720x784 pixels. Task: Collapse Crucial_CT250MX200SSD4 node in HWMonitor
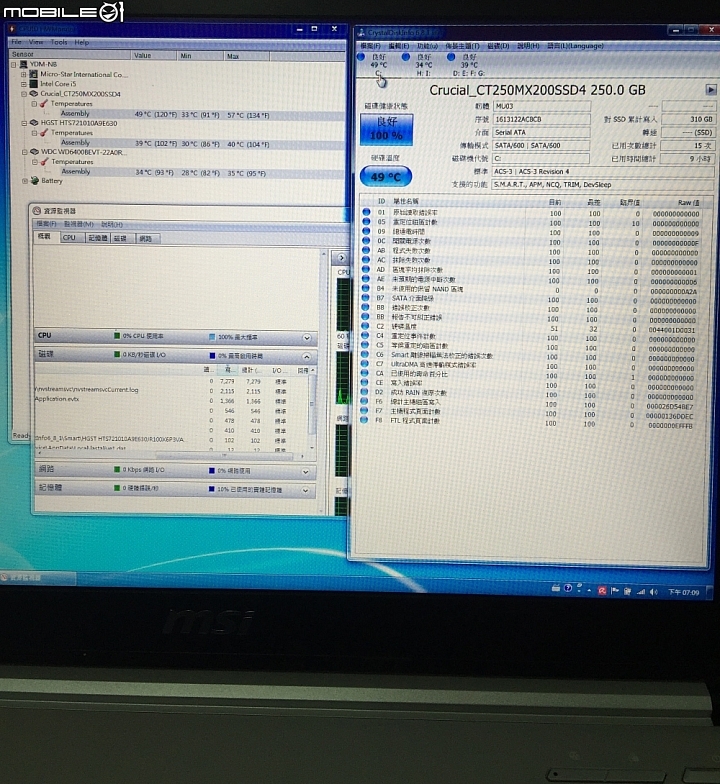pos(24,94)
